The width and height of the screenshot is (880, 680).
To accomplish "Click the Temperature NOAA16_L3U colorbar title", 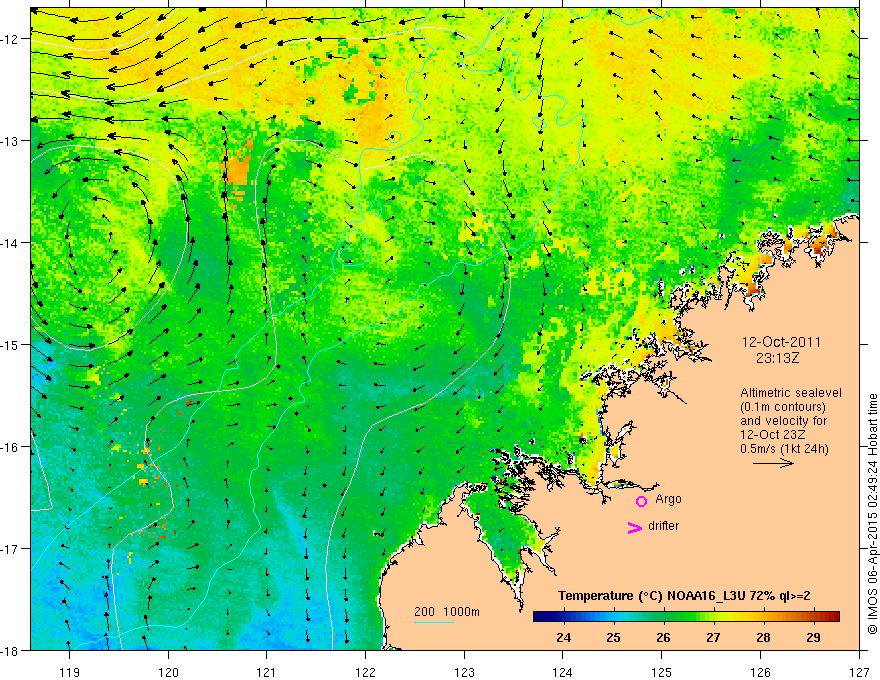I will 684,596.
